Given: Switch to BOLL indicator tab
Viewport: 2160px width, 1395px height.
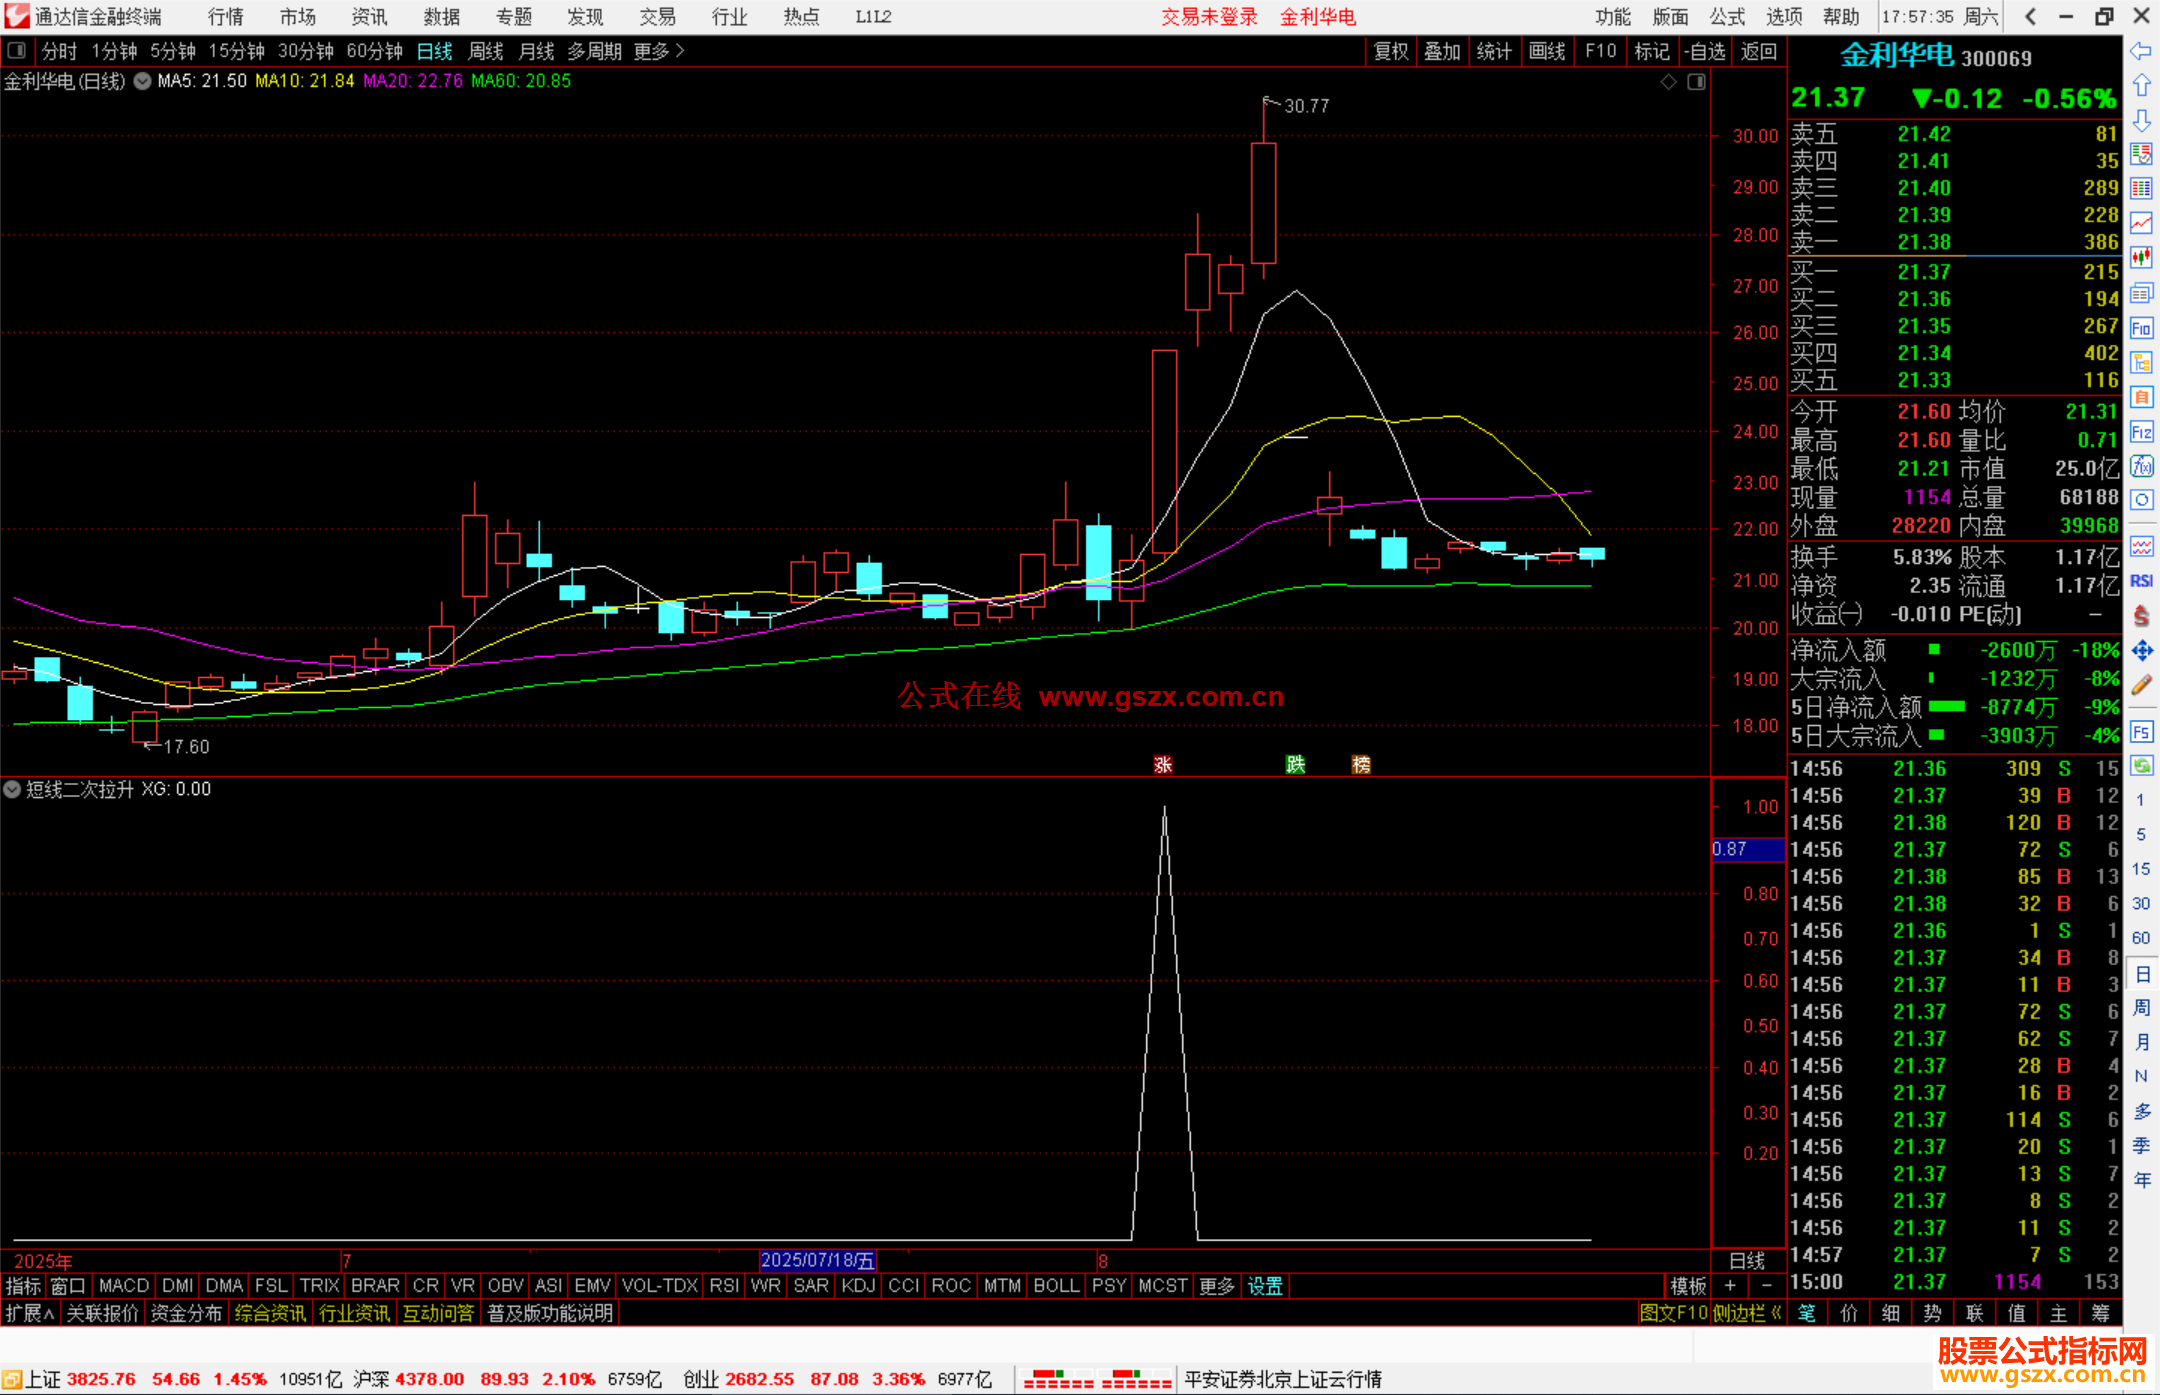Looking at the screenshot, I should point(1056,1286).
